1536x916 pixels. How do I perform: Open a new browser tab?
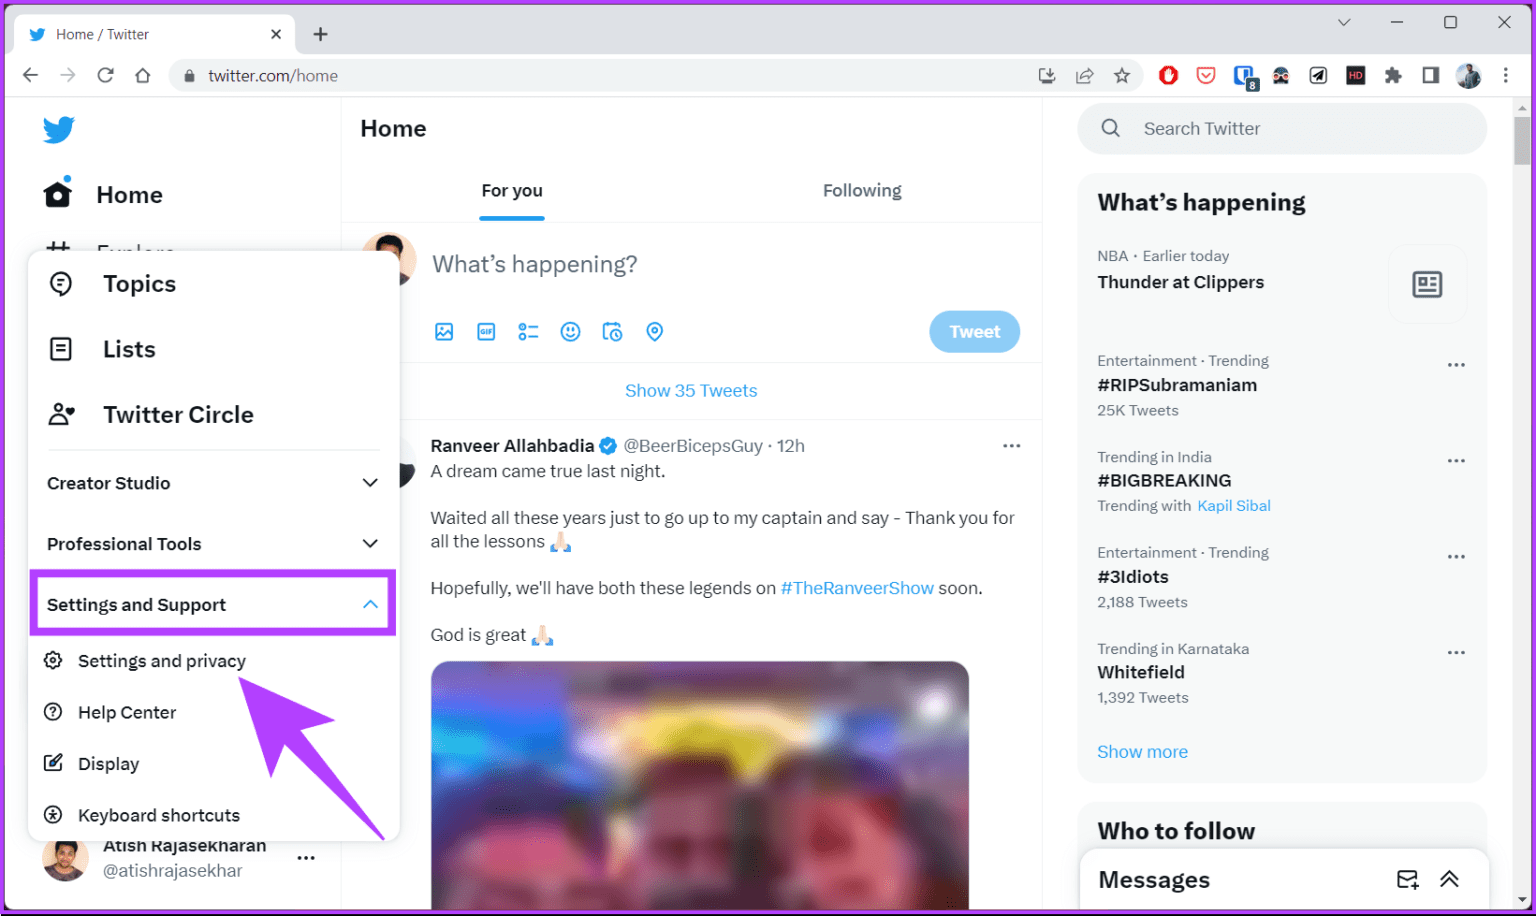coord(320,34)
